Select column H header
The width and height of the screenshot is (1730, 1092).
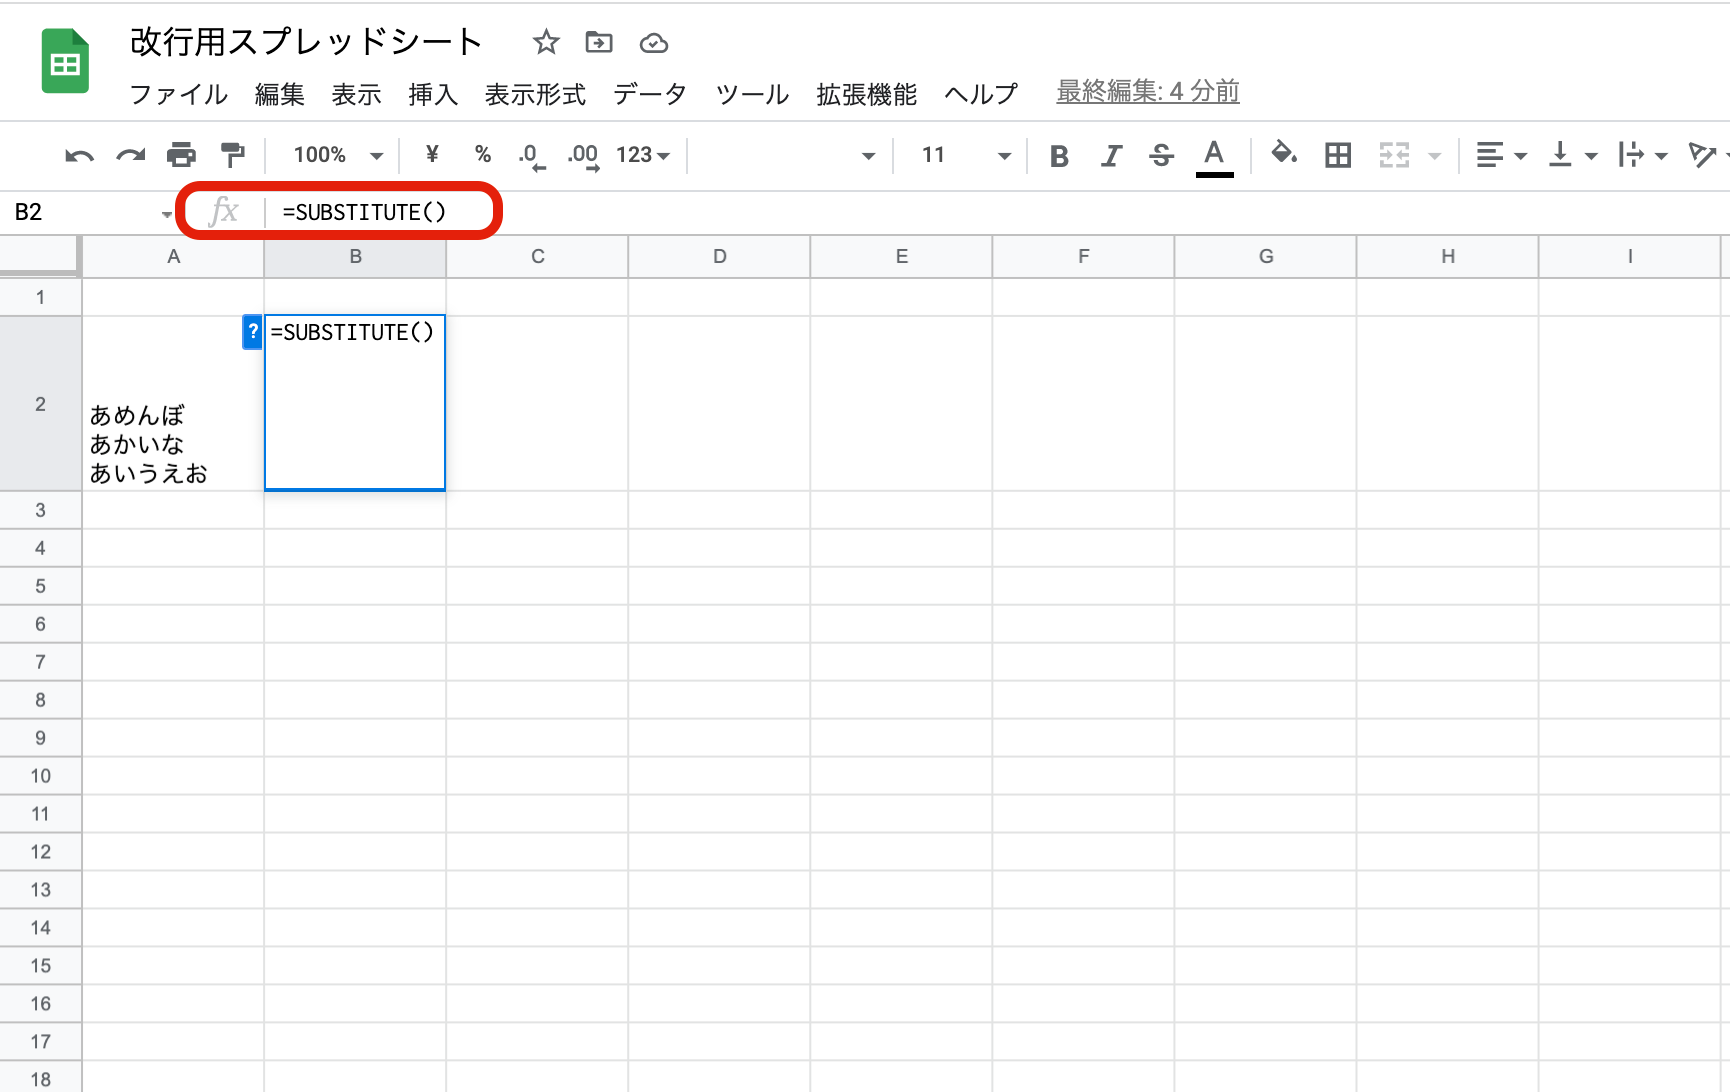point(1447,257)
